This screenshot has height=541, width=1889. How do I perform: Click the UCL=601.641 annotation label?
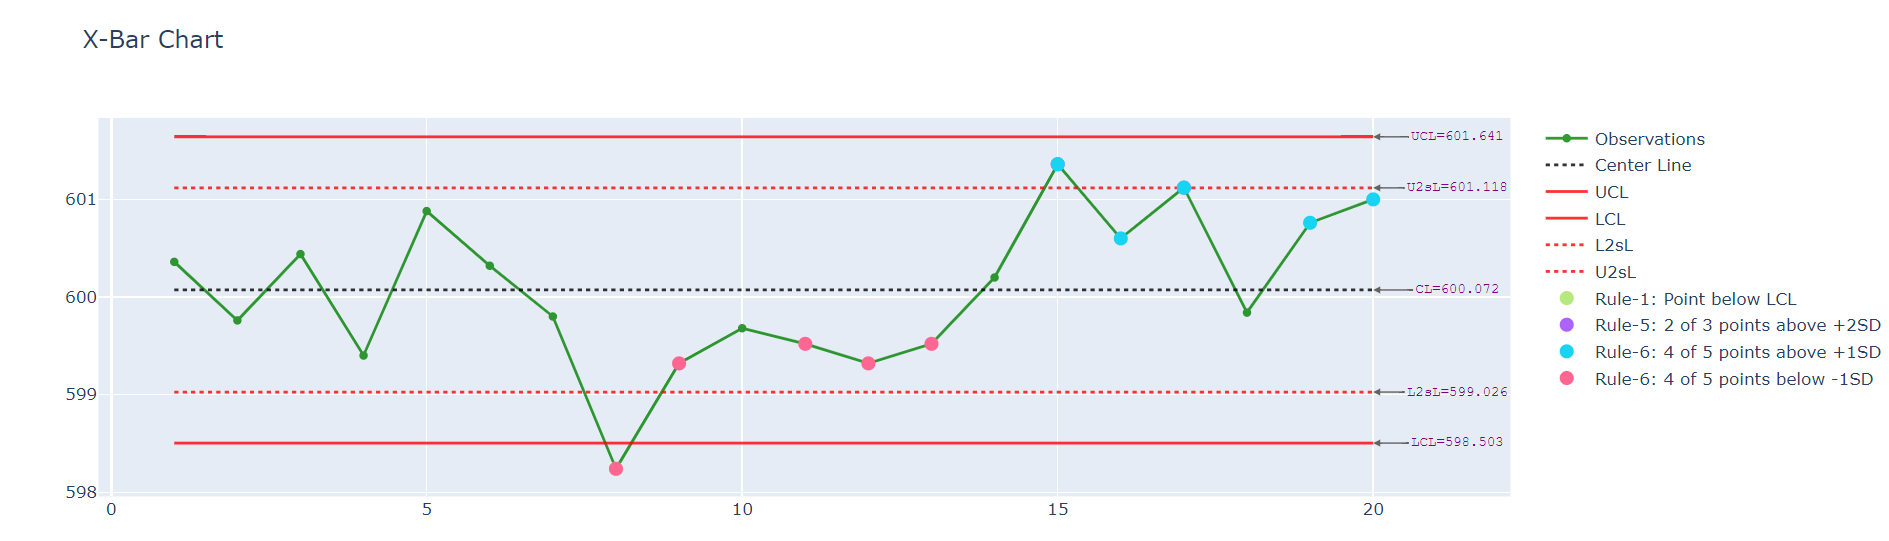point(1456,136)
